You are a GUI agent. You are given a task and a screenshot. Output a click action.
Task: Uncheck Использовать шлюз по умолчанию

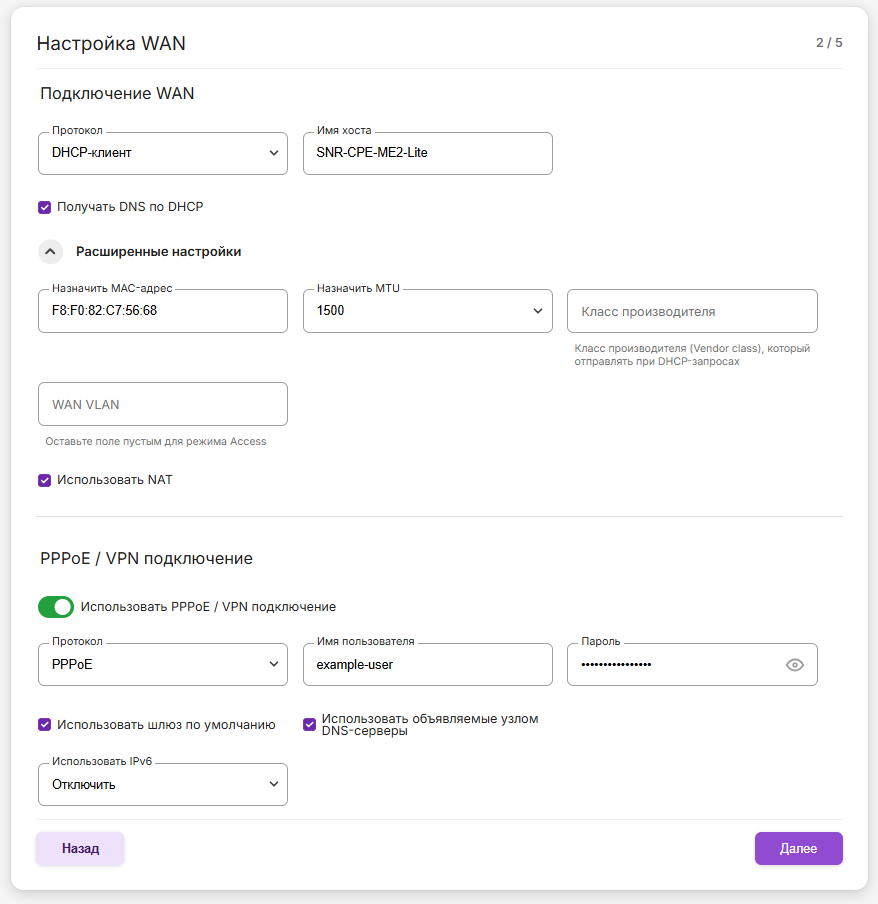pyautogui.click(x=44, y=725)
